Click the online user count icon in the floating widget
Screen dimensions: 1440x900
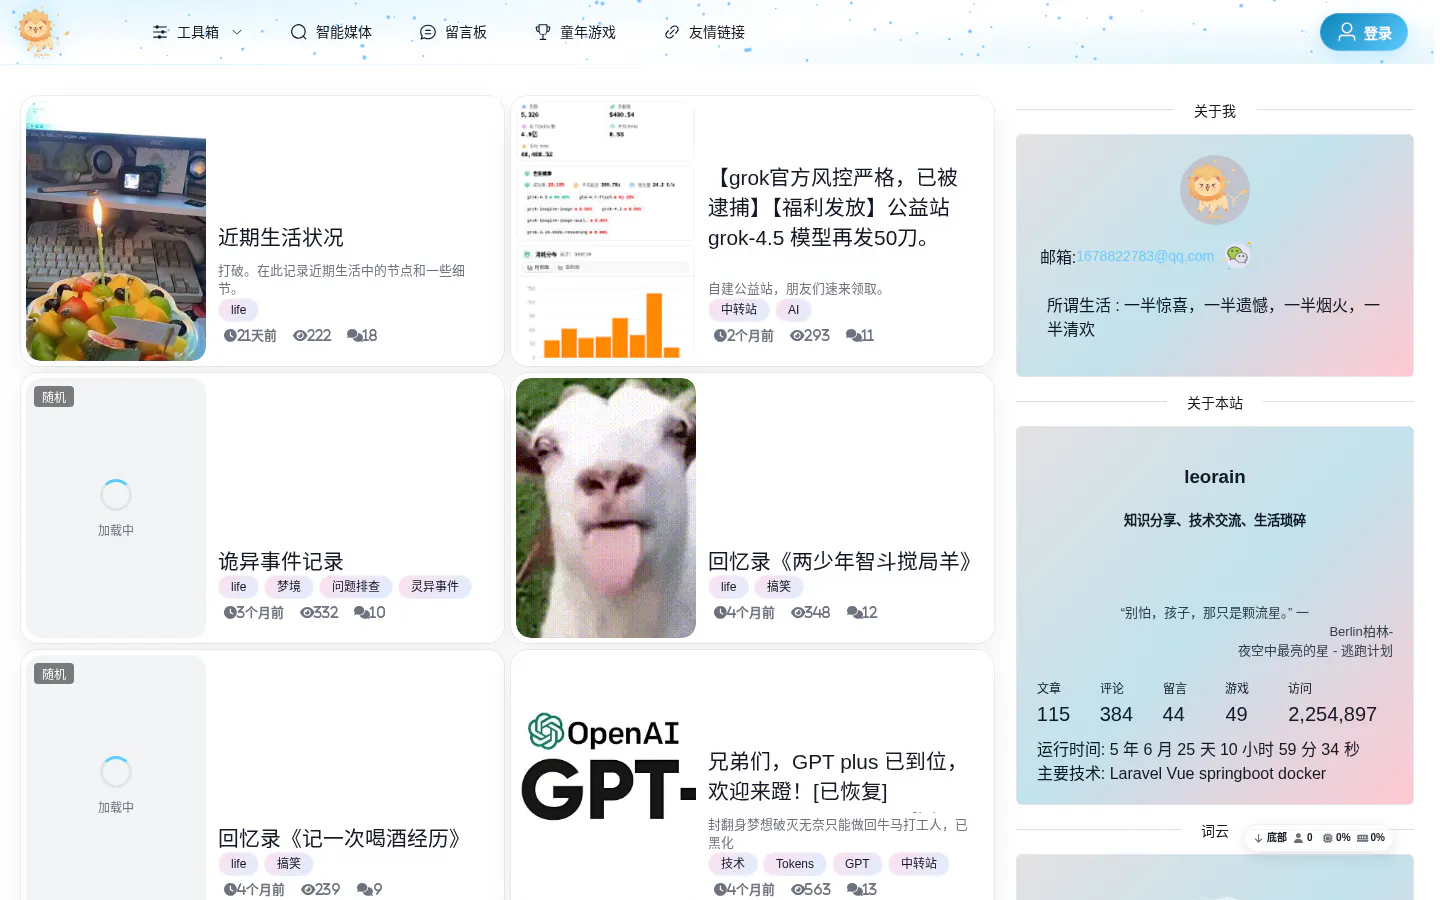point(1298,838)
